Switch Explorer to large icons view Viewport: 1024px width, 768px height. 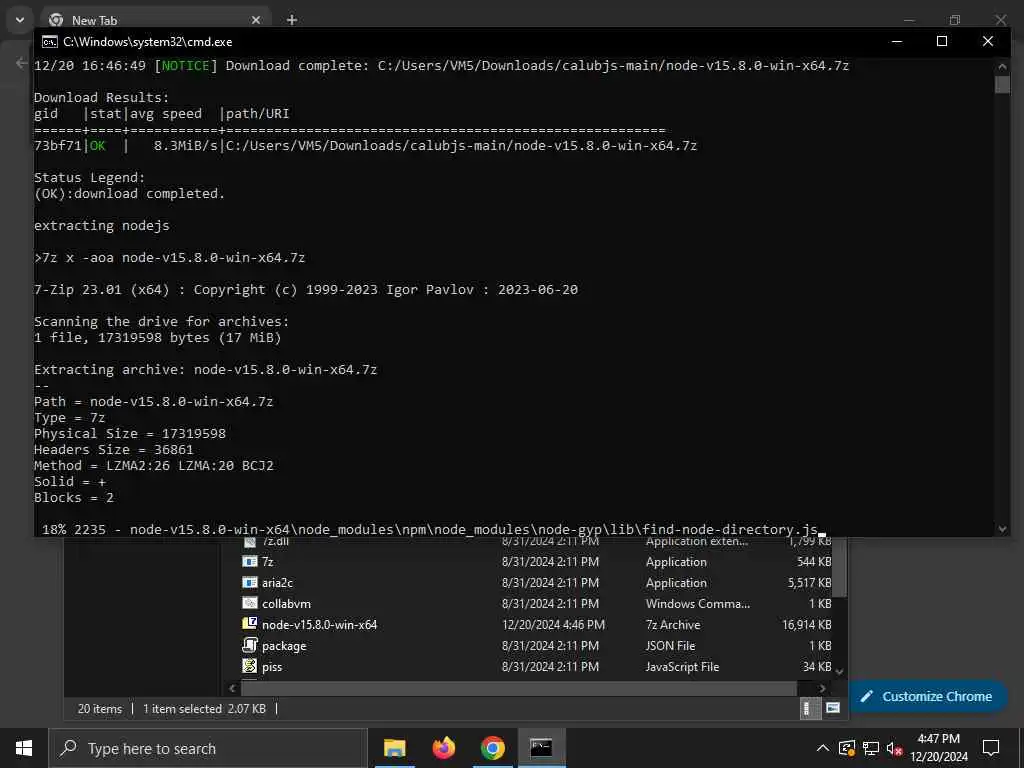(833, 709)
